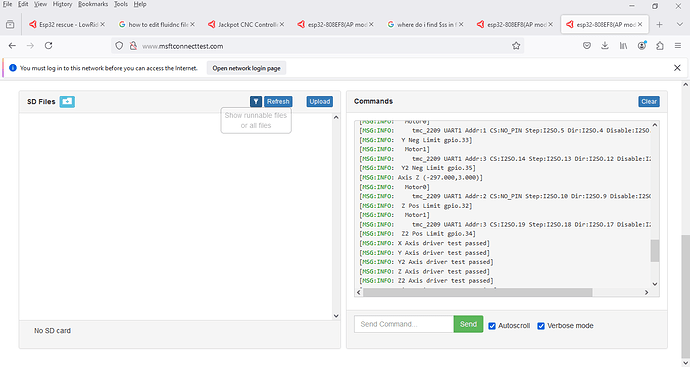Viewport: 690px width, 367px height.
Task: Open the Help menu
Action: pos(140,4)
